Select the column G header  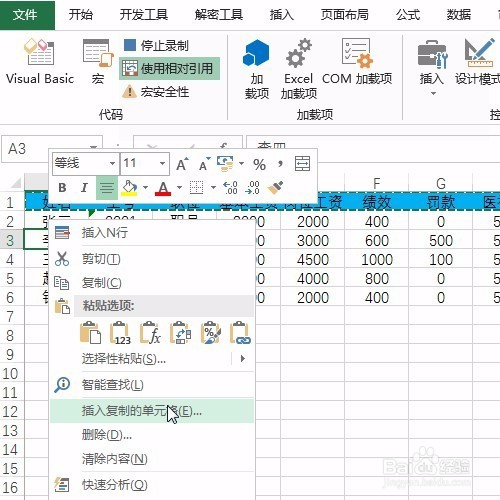441,183
